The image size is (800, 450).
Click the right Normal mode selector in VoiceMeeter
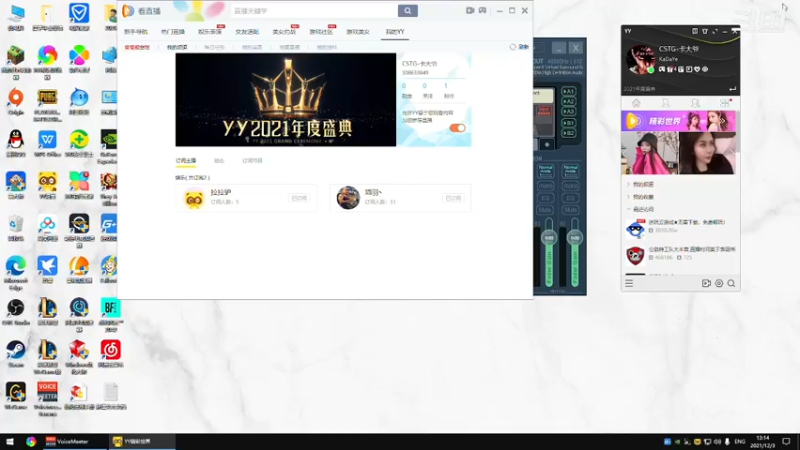pos(570,170)
